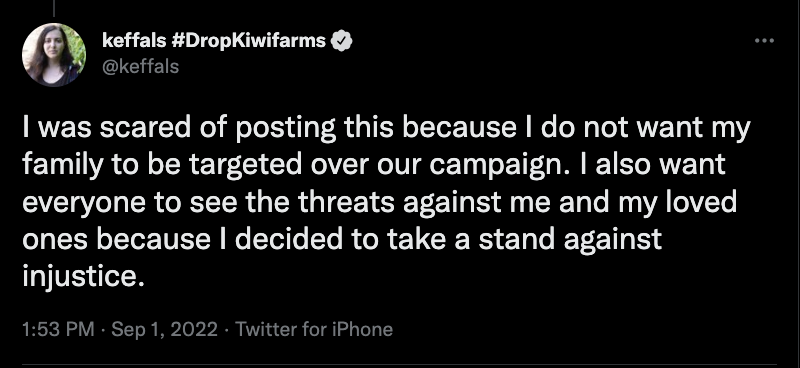Open the tweet's three-dot more options menu
800x368 pixels.
(x=764, y=41)
